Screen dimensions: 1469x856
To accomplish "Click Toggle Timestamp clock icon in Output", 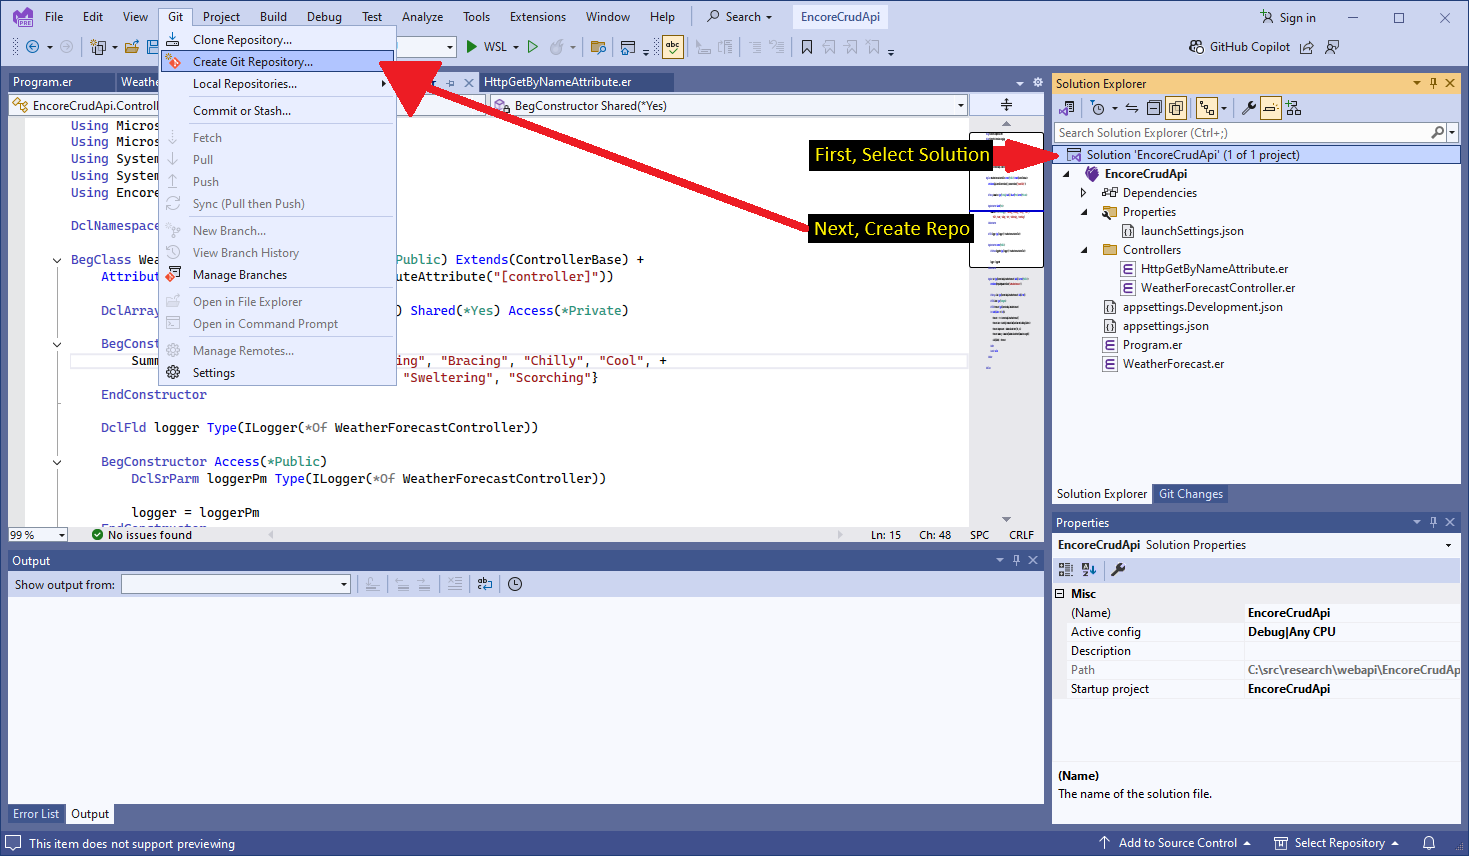I will (x=515, y=585).
